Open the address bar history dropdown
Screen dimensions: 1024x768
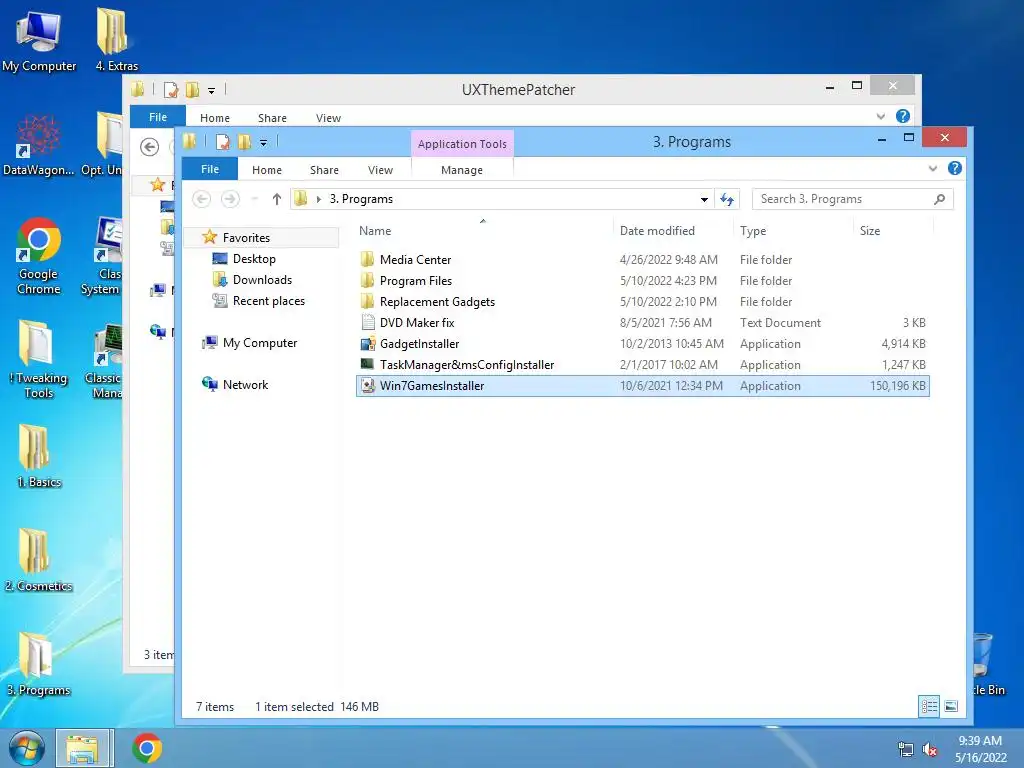tap(704, 199)
